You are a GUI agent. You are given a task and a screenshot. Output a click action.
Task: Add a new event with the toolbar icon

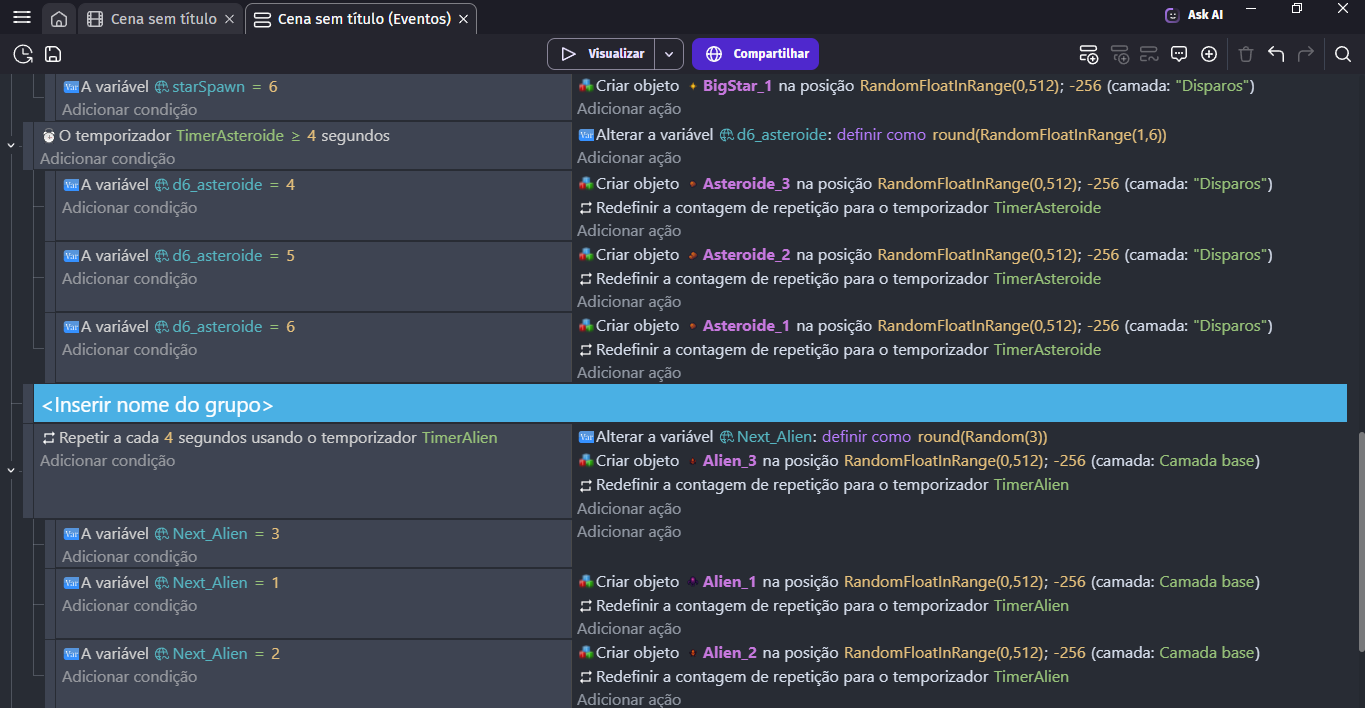1089,54
